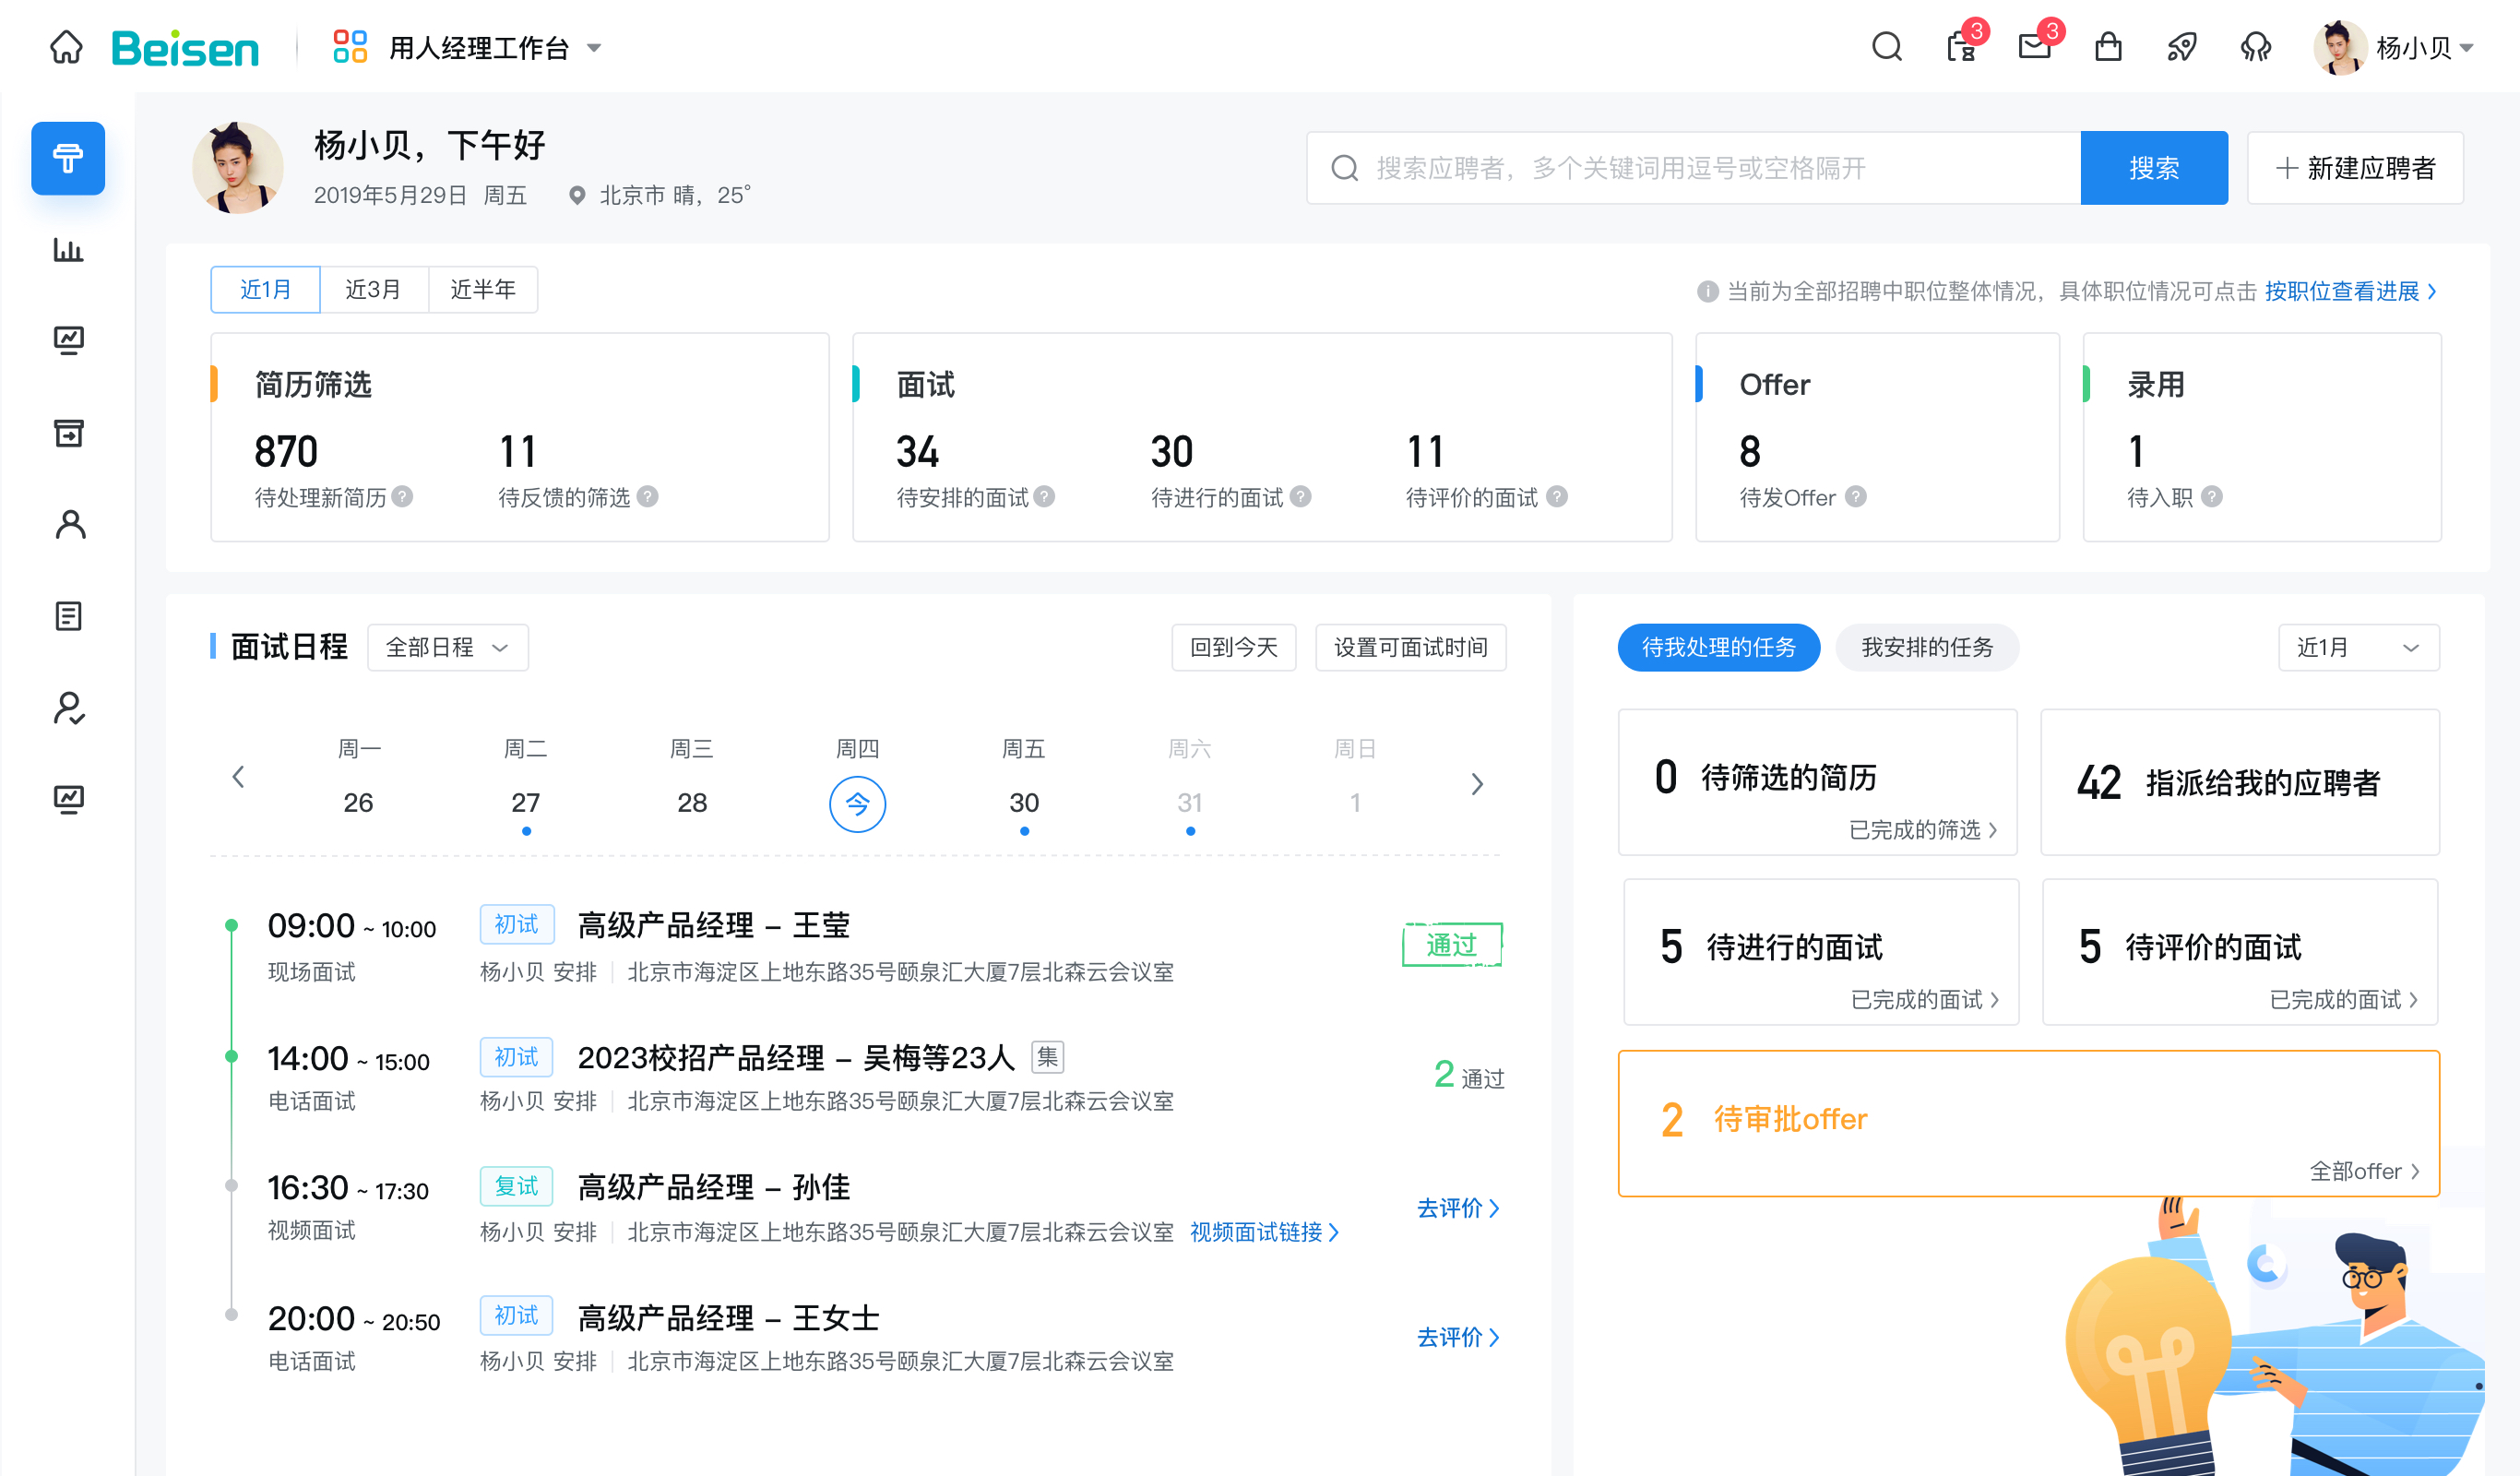Click the rocket icon in top bar
The width and height of the screenshot is (2520, 1476).
[2182, 47]
